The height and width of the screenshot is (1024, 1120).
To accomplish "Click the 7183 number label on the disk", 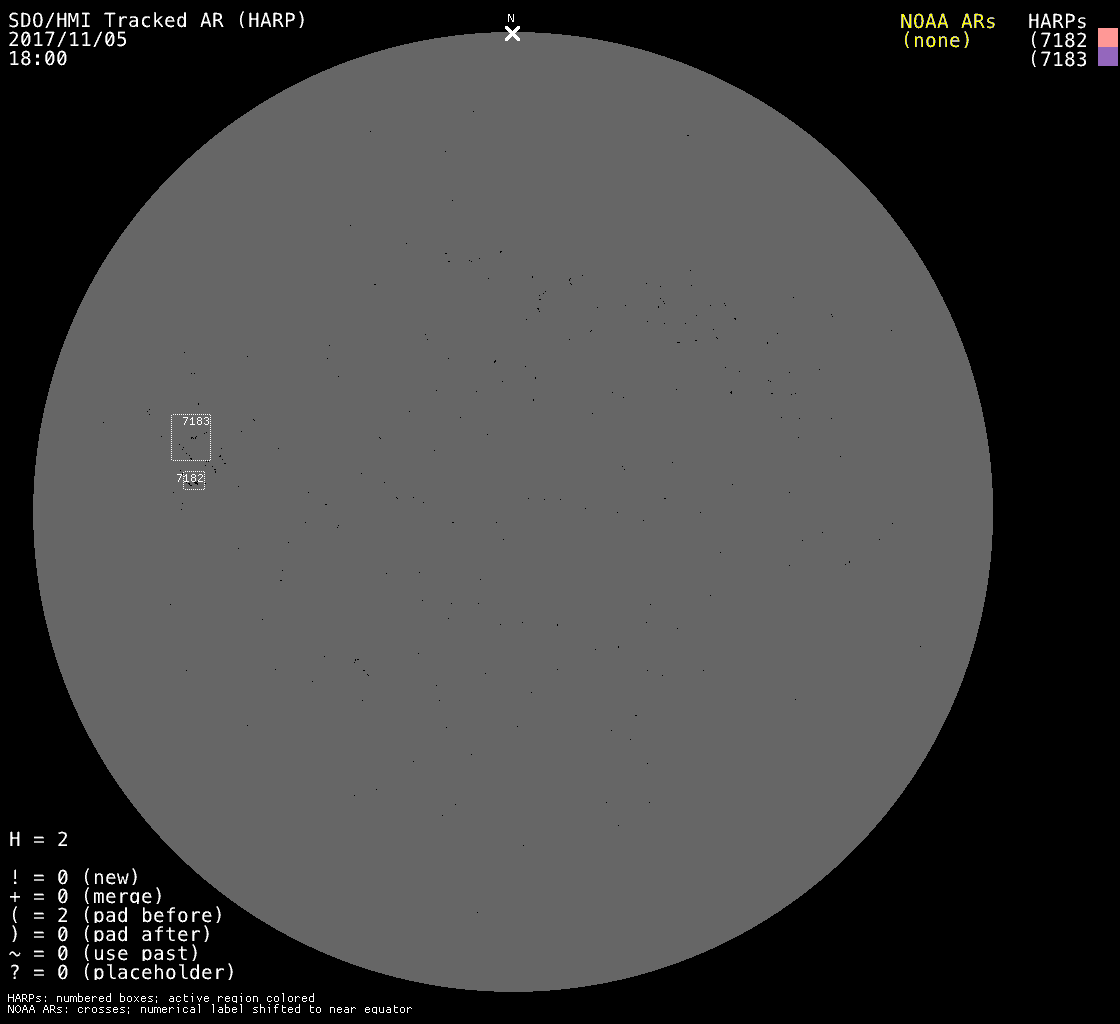I will [196, 421].
